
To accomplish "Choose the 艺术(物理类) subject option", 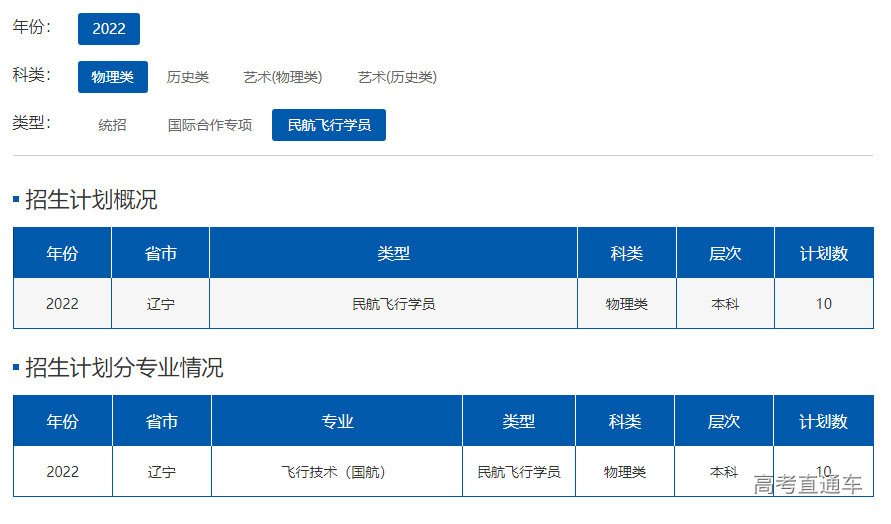I will pos(282,77).
